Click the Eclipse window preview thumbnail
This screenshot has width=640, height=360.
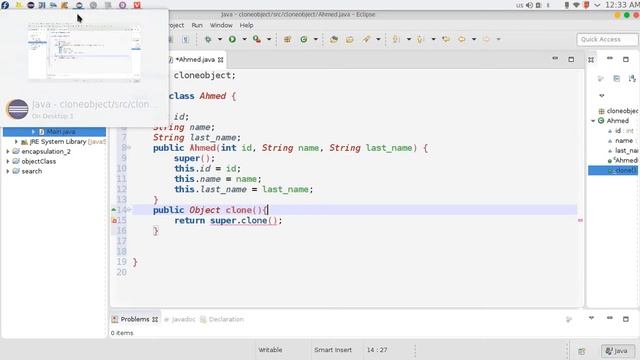[x=84, y=53]
